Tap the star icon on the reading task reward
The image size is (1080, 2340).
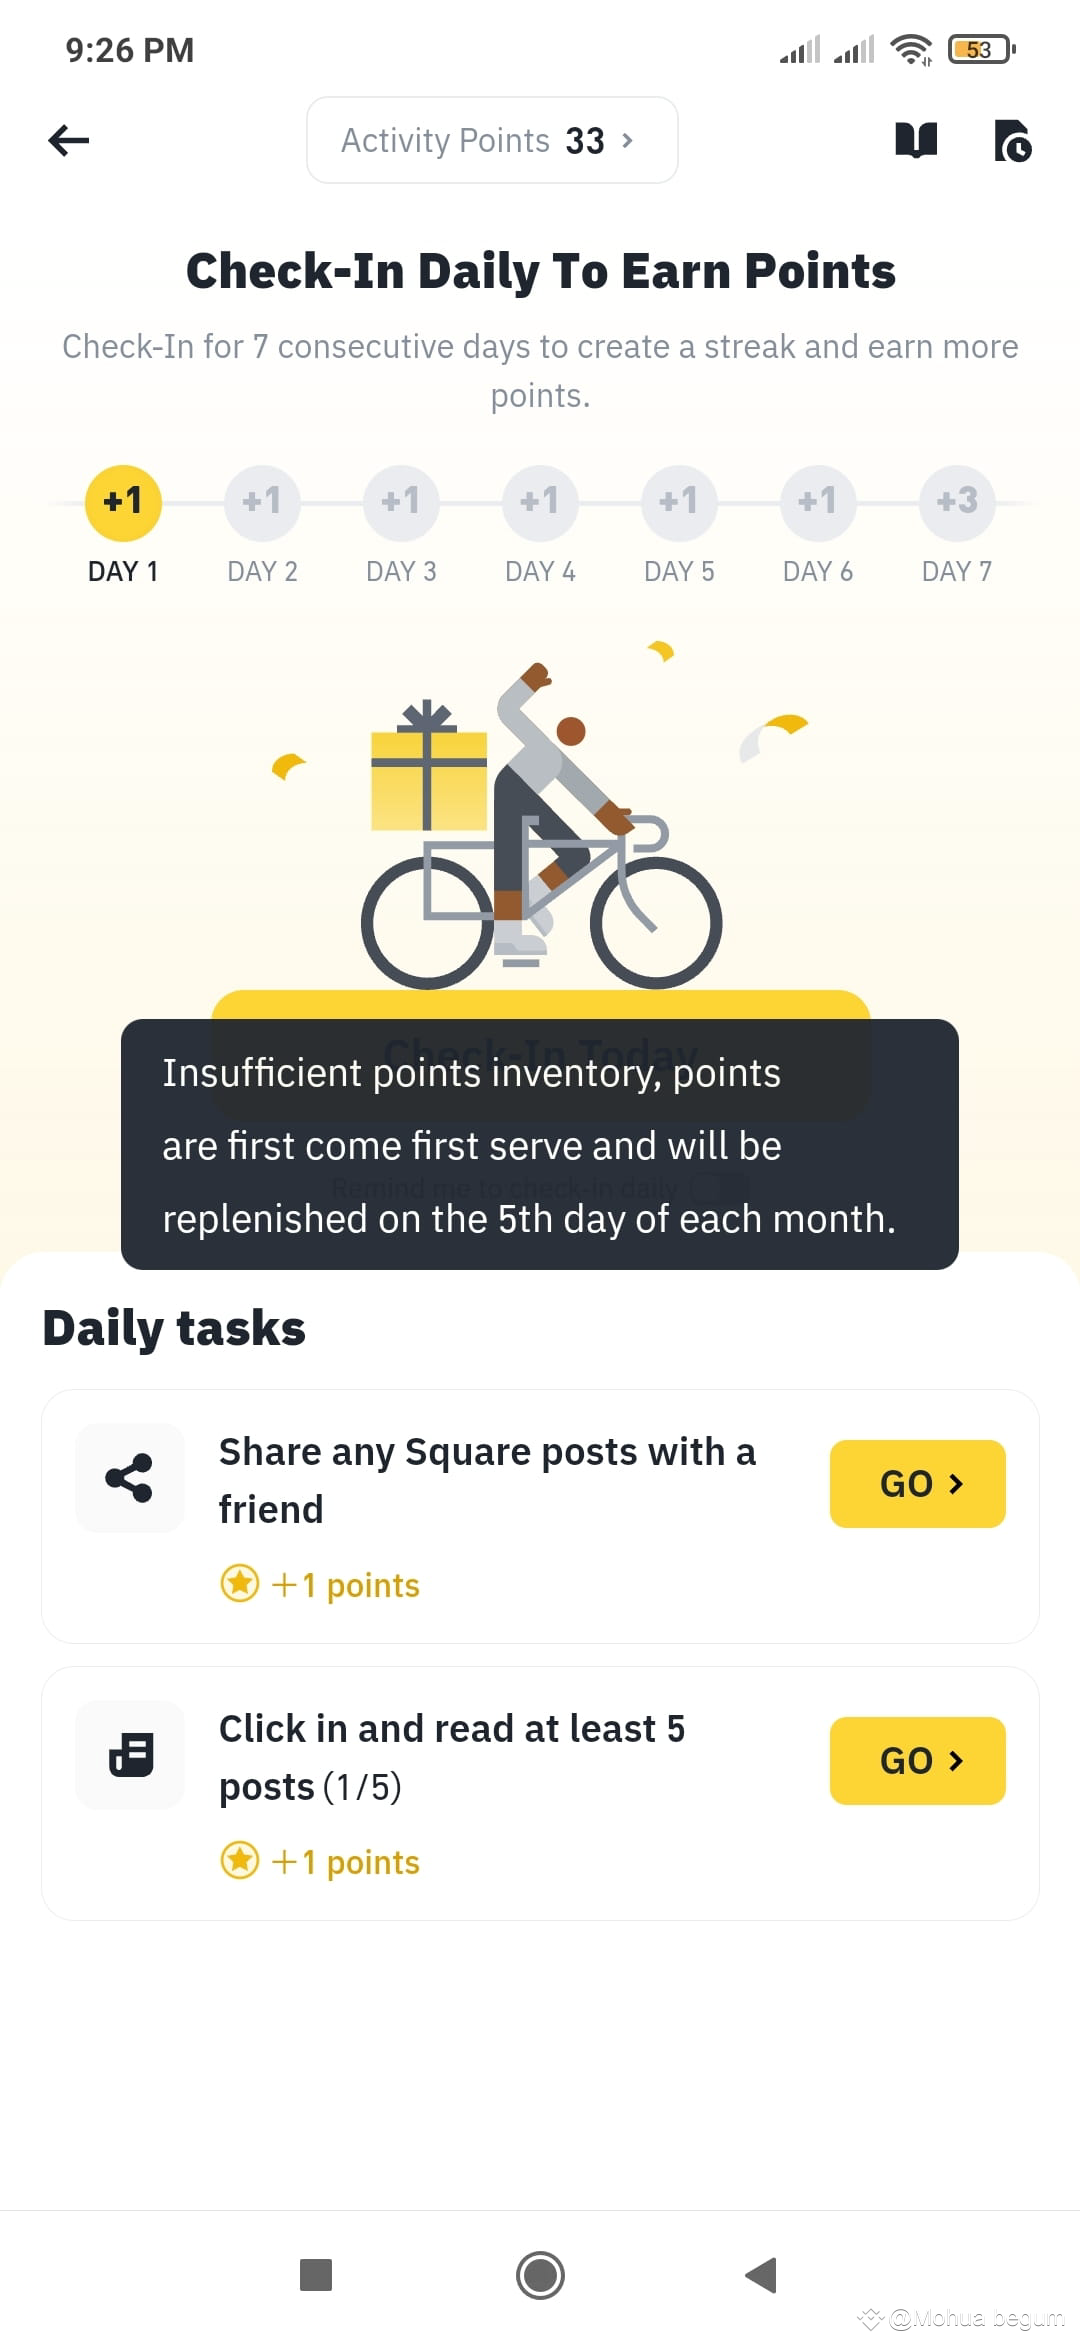coord(240,1860)
